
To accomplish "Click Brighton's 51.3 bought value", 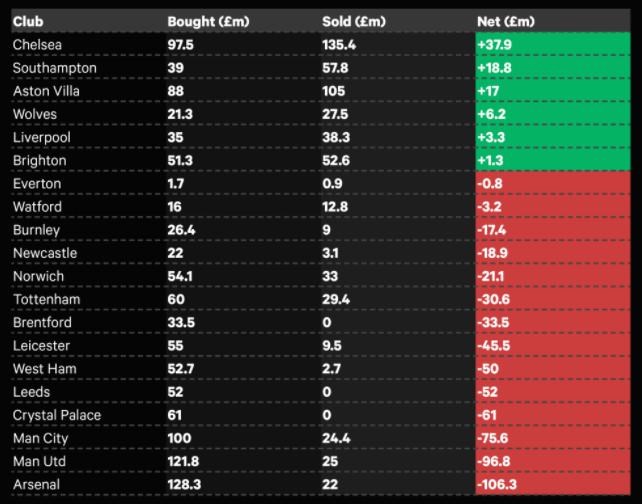I will click(182, 160).
